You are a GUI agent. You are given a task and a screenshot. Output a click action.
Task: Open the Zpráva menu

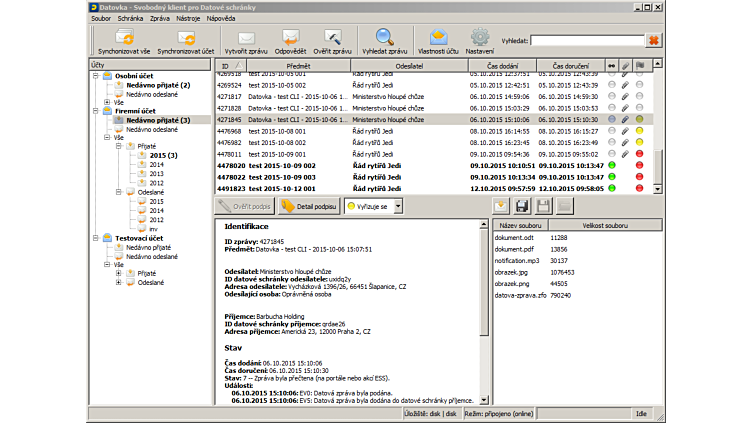pos(160,18)
